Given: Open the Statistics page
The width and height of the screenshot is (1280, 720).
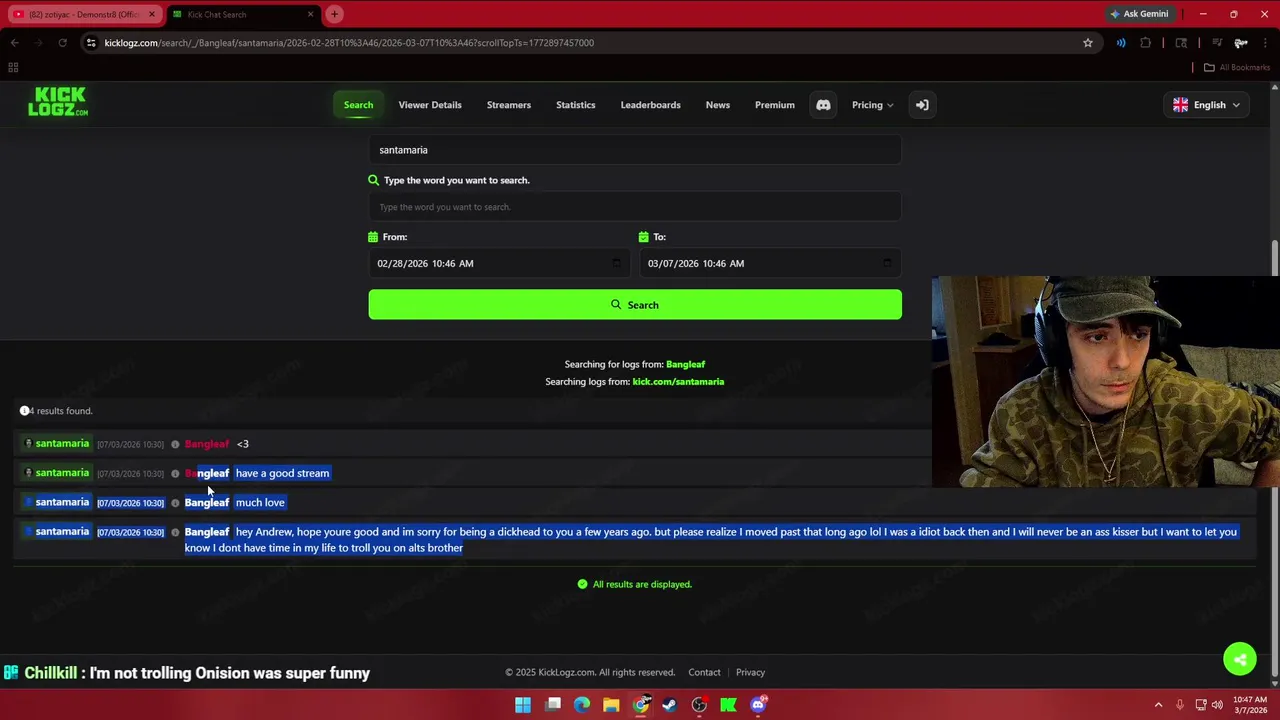Looking at the screenshot, I should 576,105.
